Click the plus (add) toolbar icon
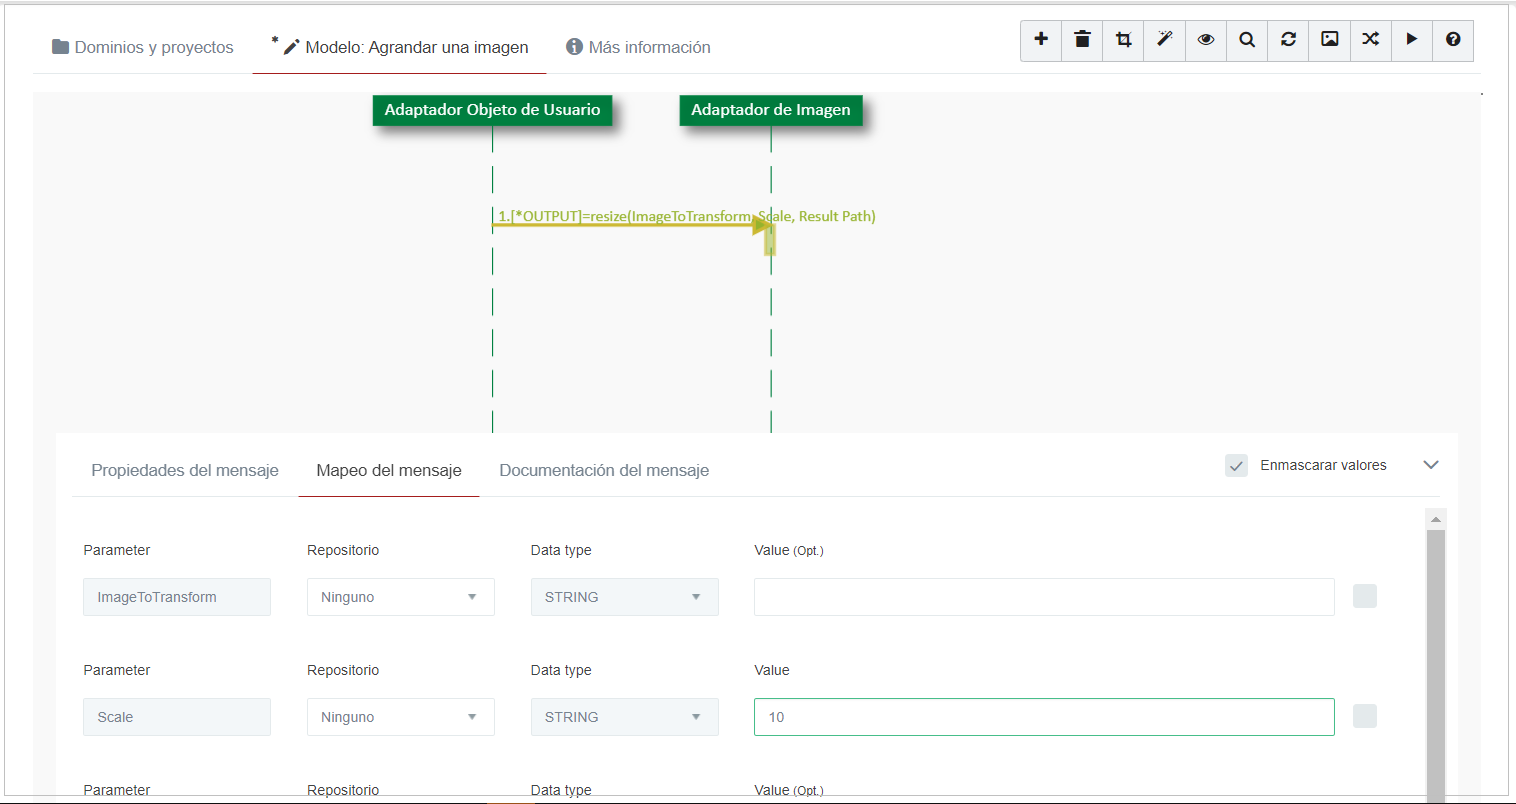The height and width of the screenshot is (804, 1516). coord(1041,40)
